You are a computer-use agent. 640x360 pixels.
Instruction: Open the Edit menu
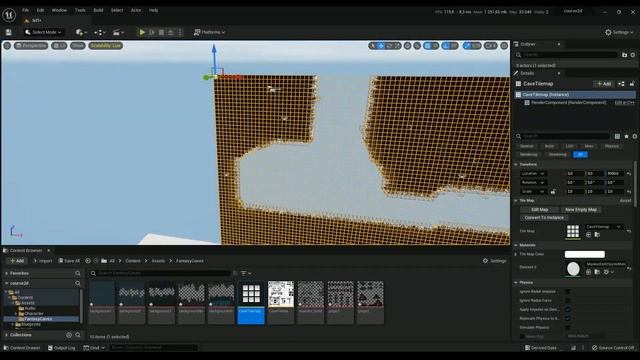pos(40,10)
